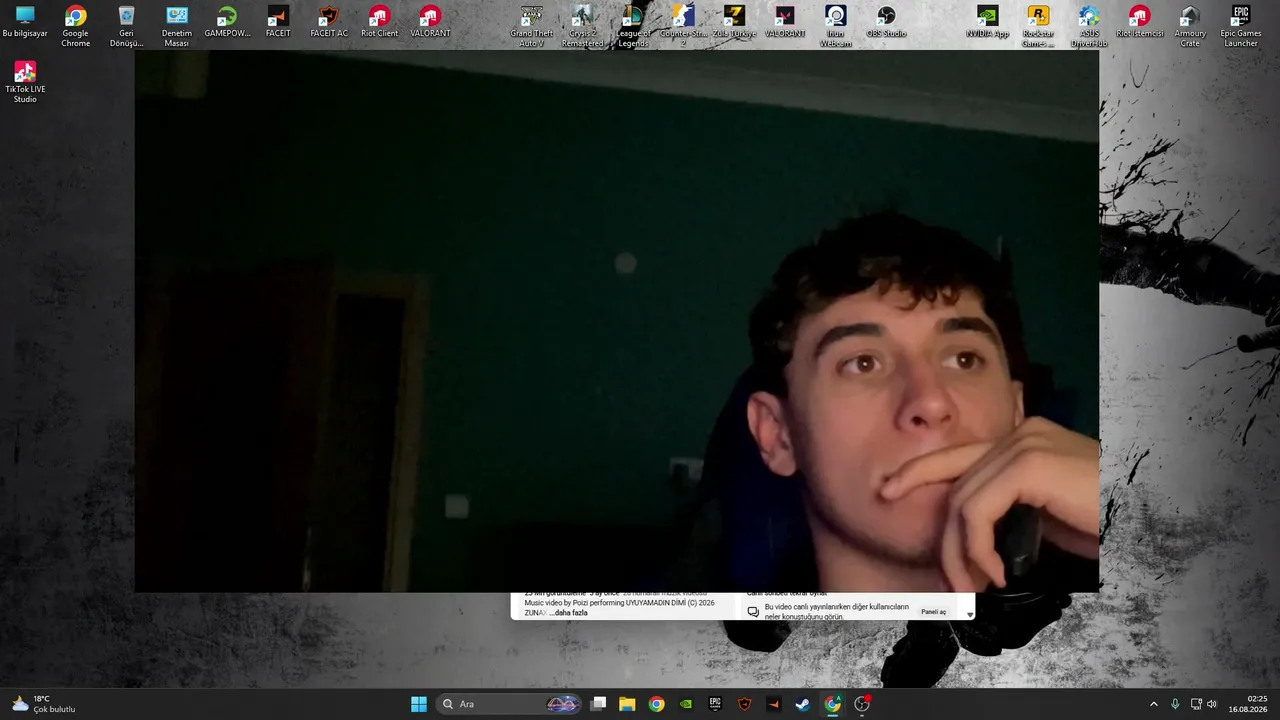Open Epic Games Launcher from the taskbar
The height and width of the screenshot is (720, 1280).
(715, 704)
